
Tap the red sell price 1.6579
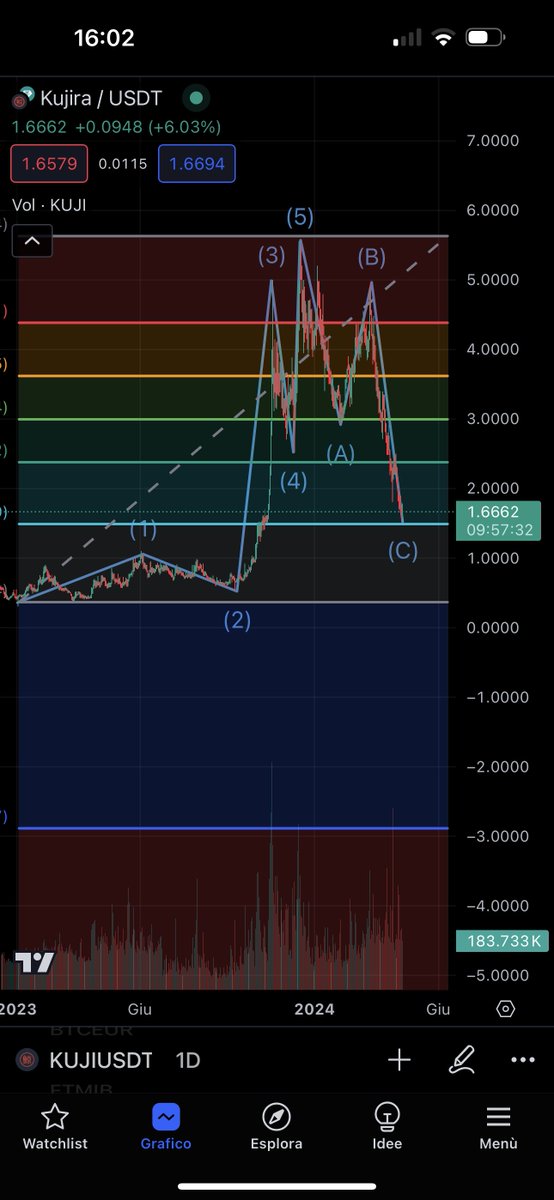click(49, 164)
